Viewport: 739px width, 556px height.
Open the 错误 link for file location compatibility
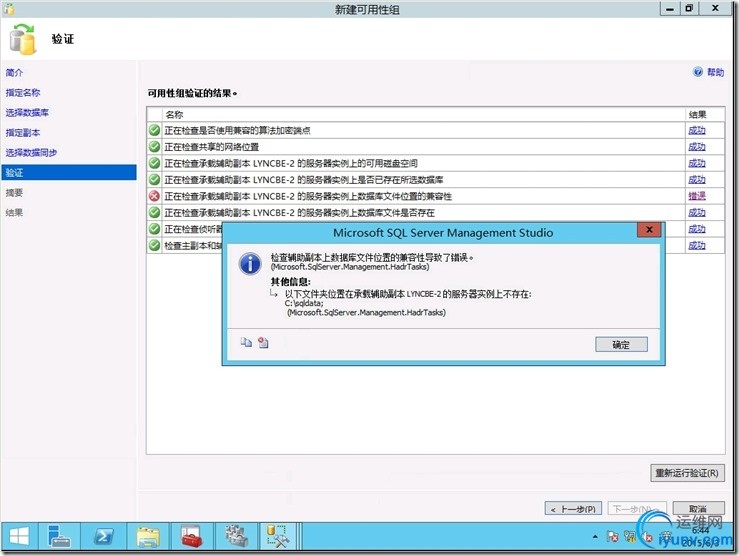point(697,196)
